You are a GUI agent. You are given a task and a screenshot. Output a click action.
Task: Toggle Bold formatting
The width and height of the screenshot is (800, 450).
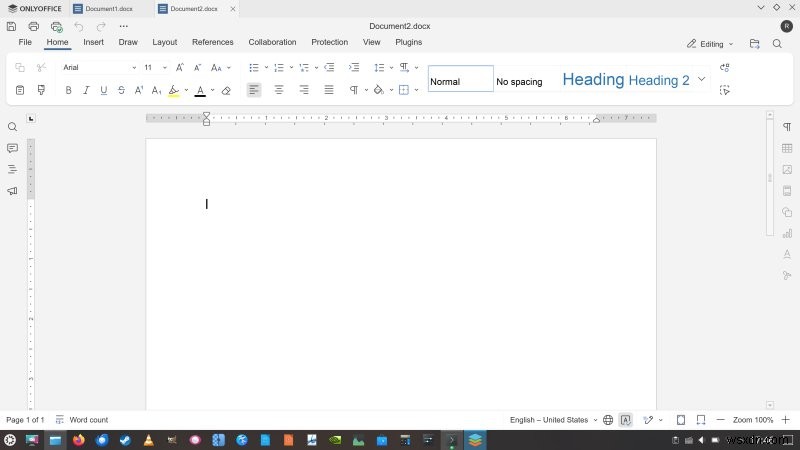pyautogui.click(x=68, y=90)
